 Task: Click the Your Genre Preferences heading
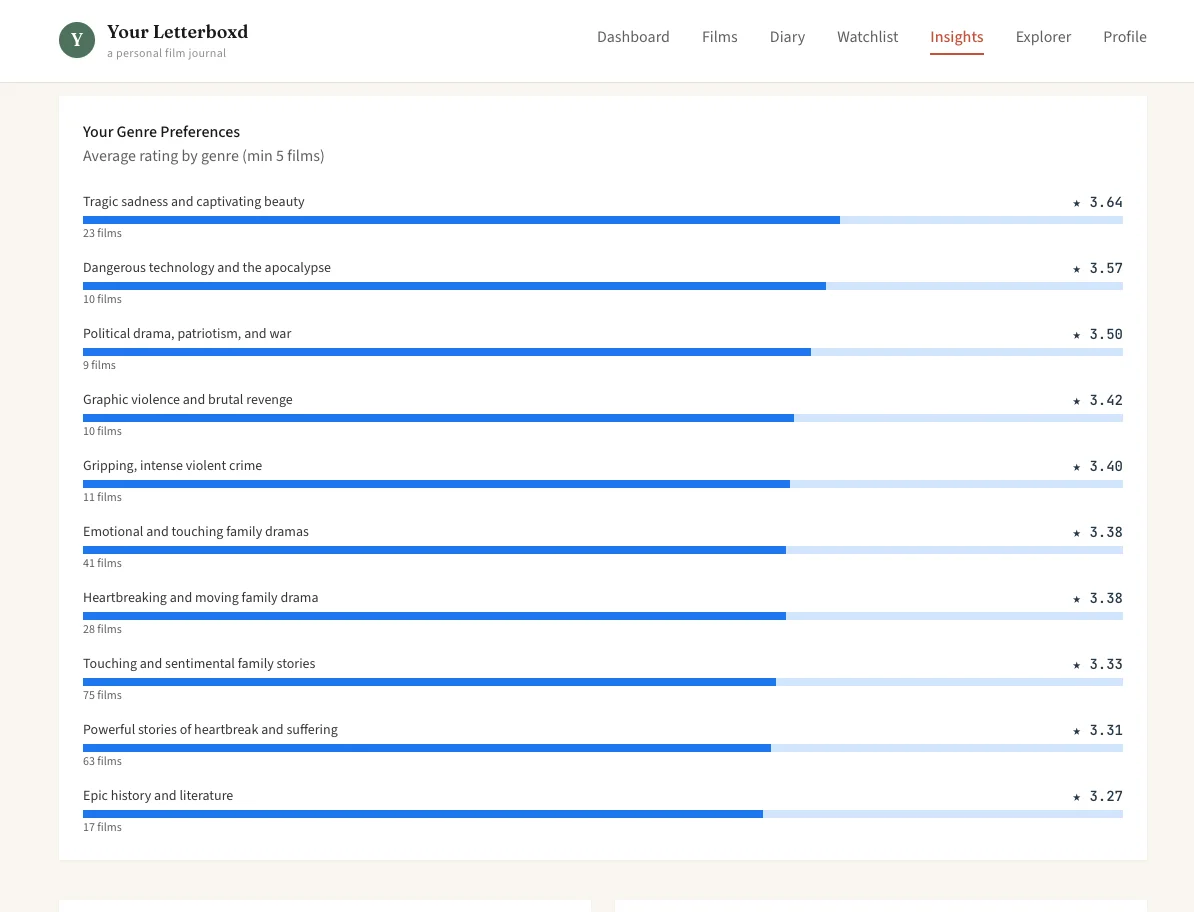[x=161, y=132]
